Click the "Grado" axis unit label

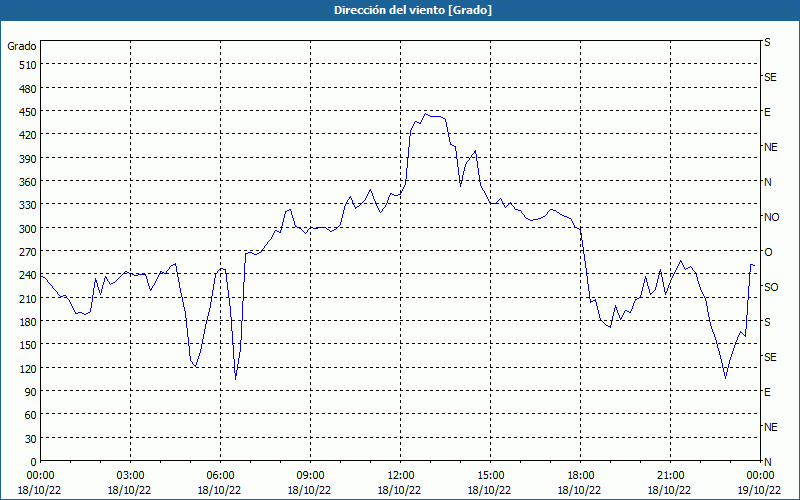click(22, 46)
